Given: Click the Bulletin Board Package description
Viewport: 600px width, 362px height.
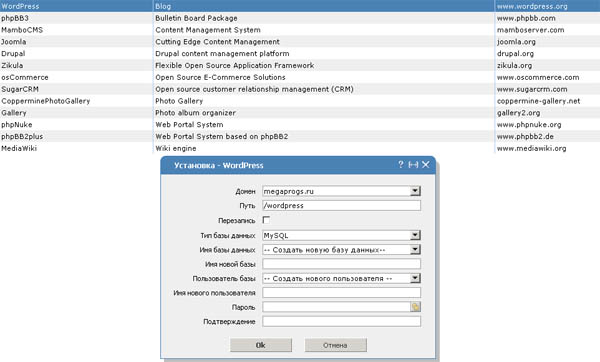Looking at the screenshot, I should [196, 18].
